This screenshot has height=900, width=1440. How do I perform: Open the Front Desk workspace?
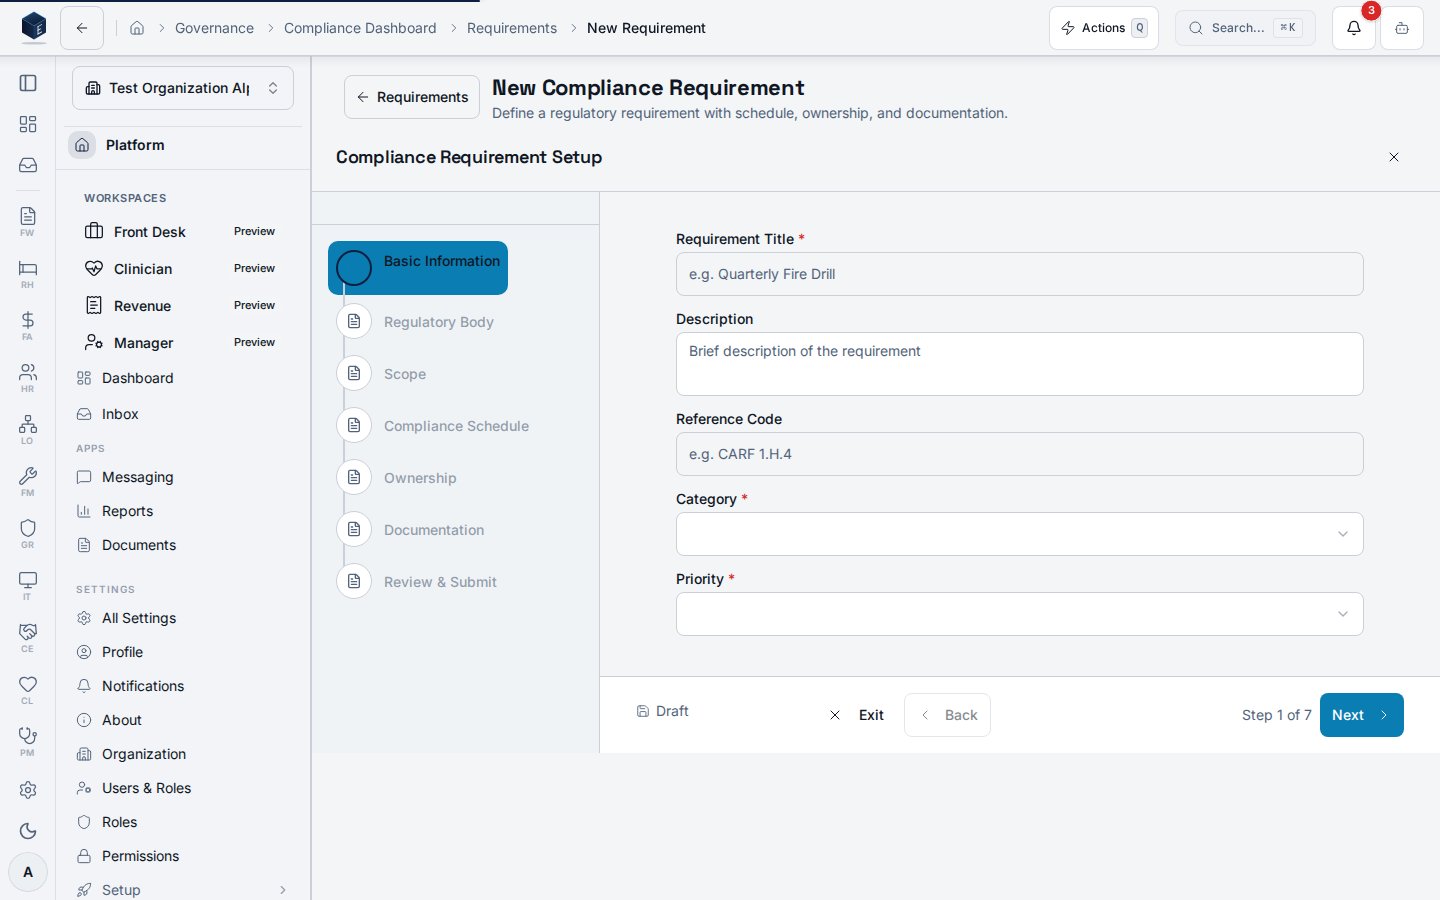(183, 232)
